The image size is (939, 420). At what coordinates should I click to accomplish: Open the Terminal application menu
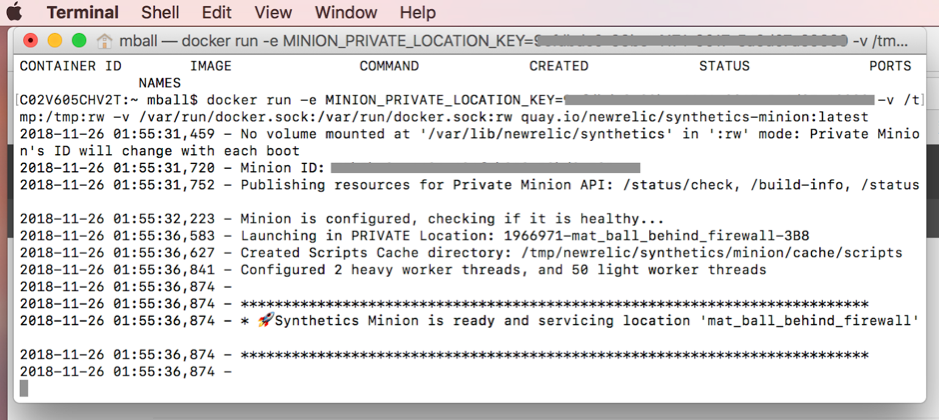pos(82,13)
